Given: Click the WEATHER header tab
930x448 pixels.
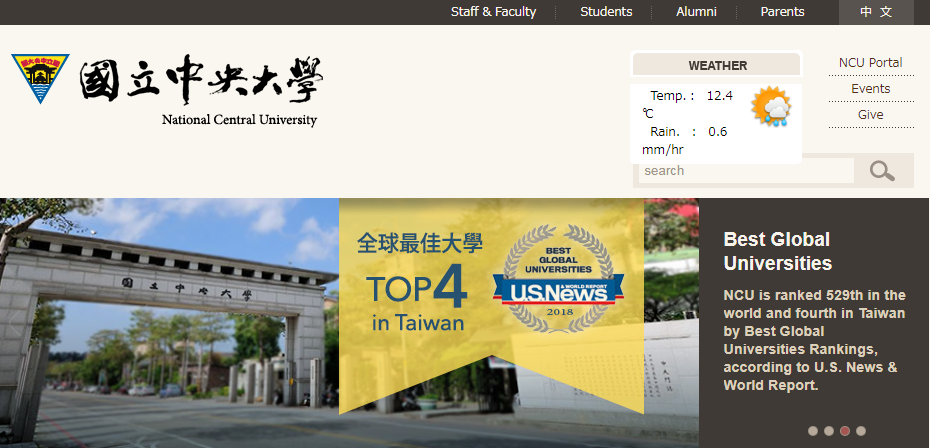Looking at the screenshot, I should click(x=717, y=65).
